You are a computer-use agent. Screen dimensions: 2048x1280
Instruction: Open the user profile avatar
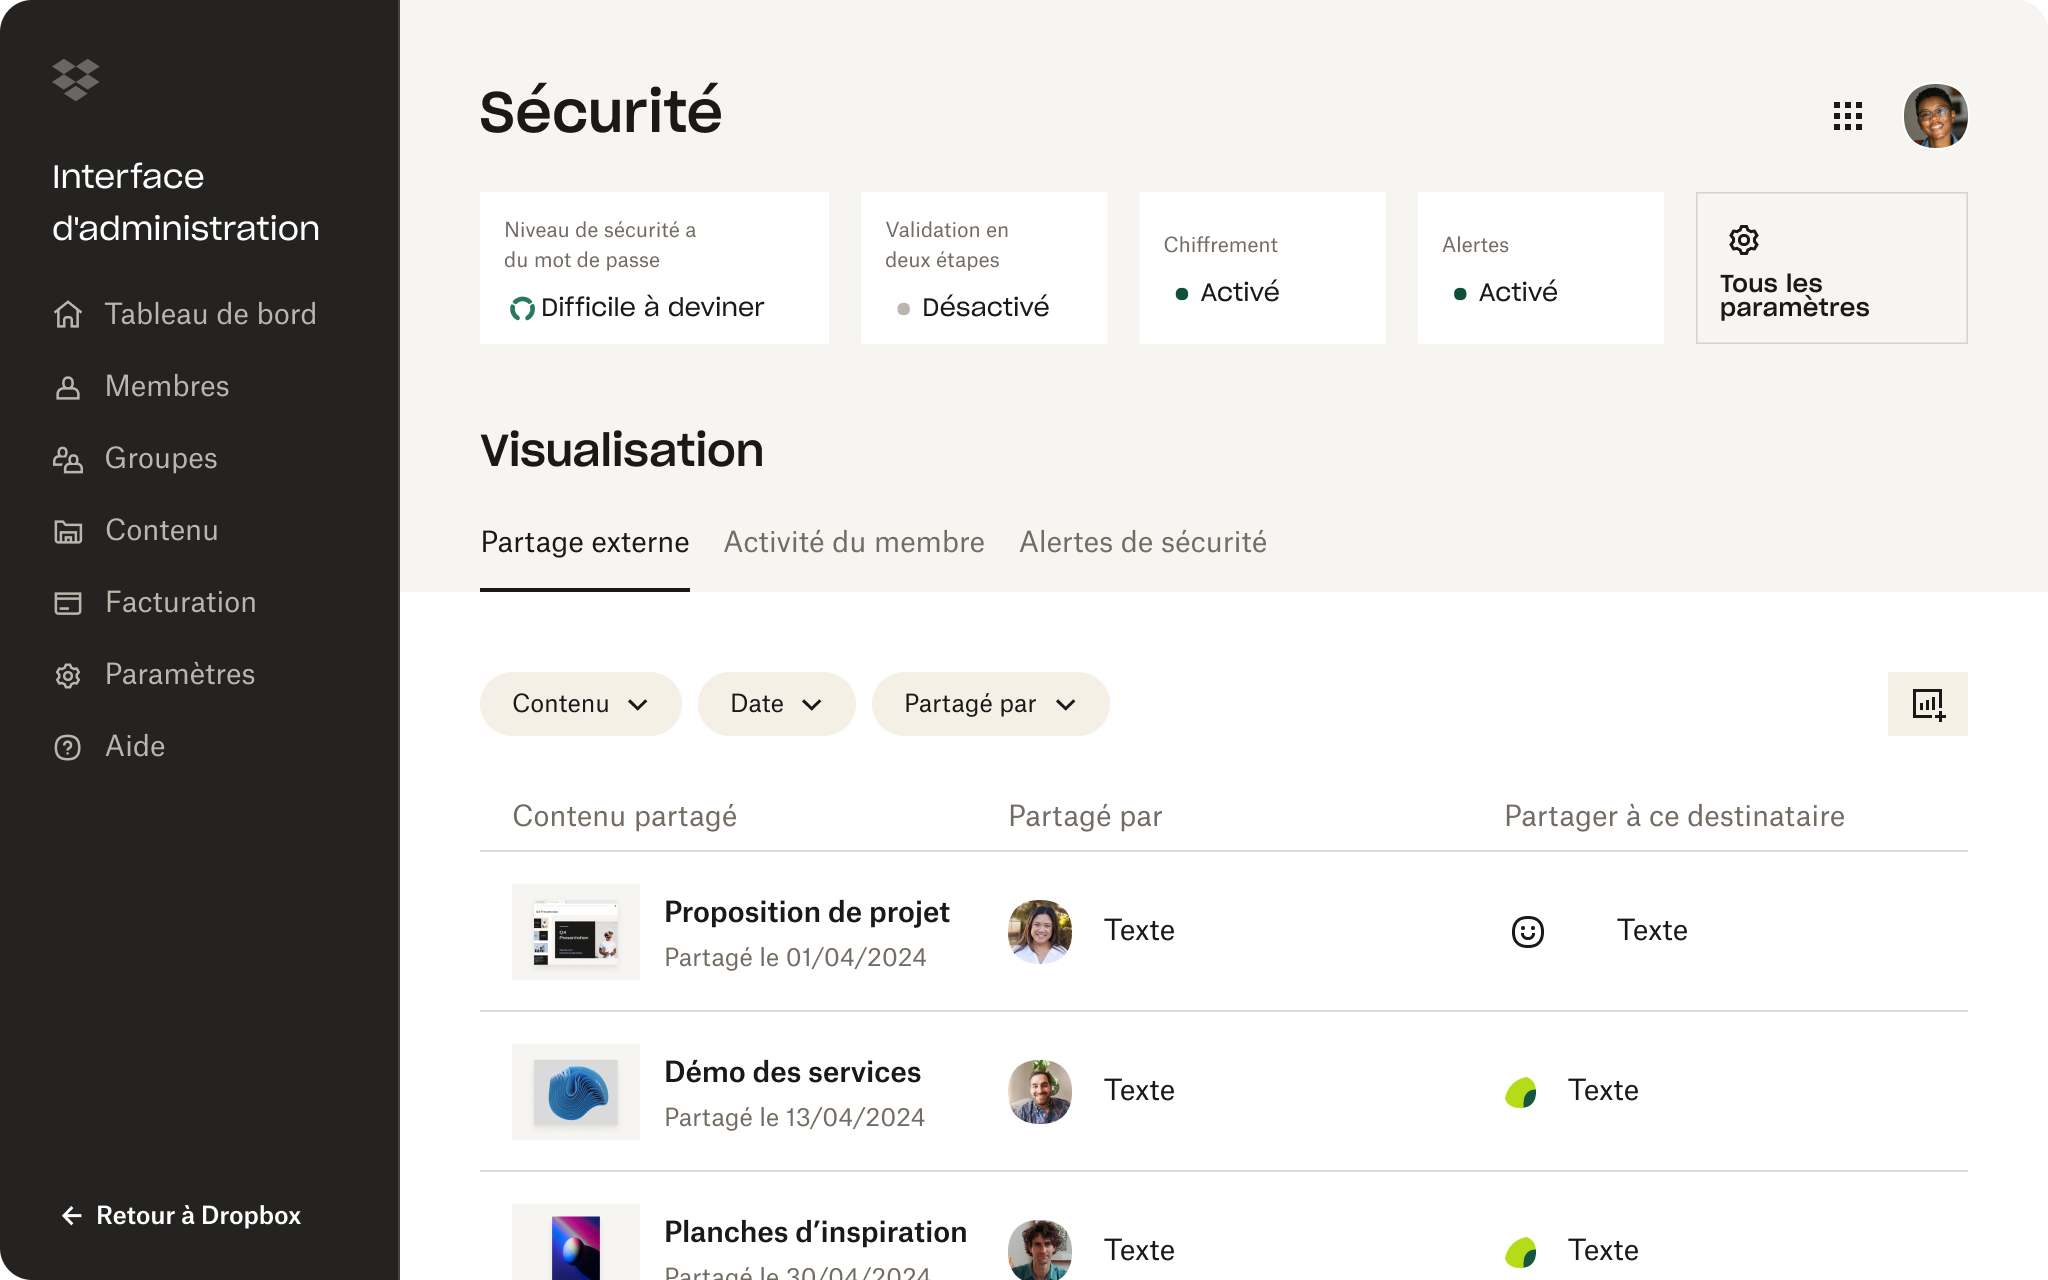(1936, 116)
